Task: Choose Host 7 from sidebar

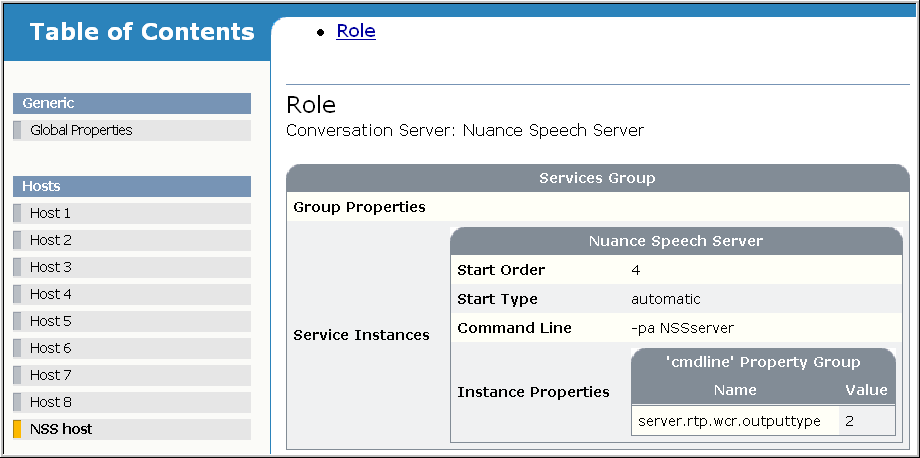Action: tap(50, 375)
